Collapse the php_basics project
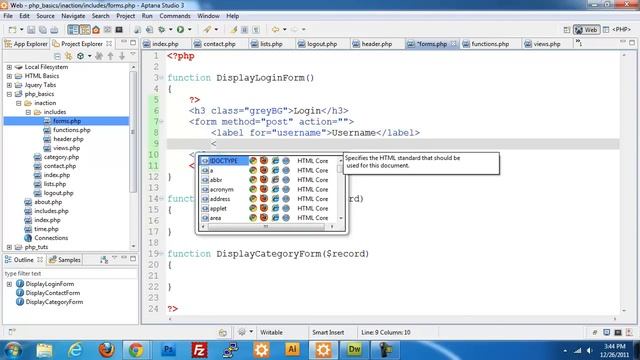640x360 pixels. click(x=9, y=94)
